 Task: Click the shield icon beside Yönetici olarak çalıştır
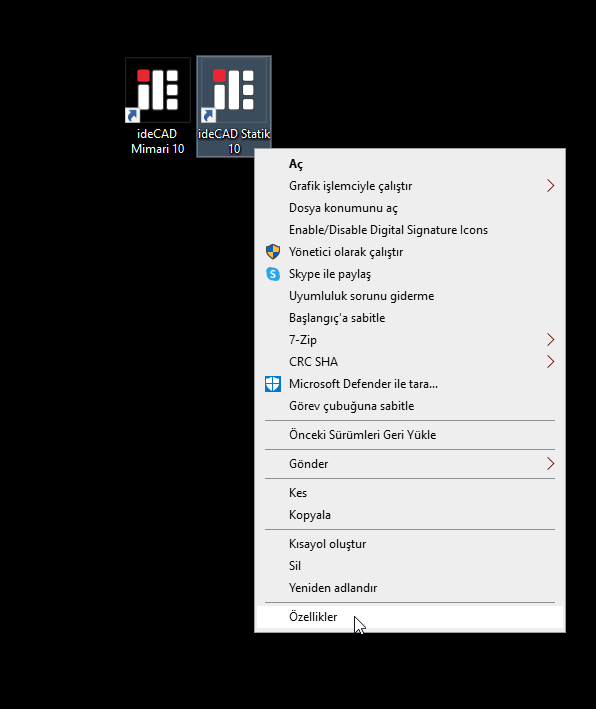click(273, 252)
